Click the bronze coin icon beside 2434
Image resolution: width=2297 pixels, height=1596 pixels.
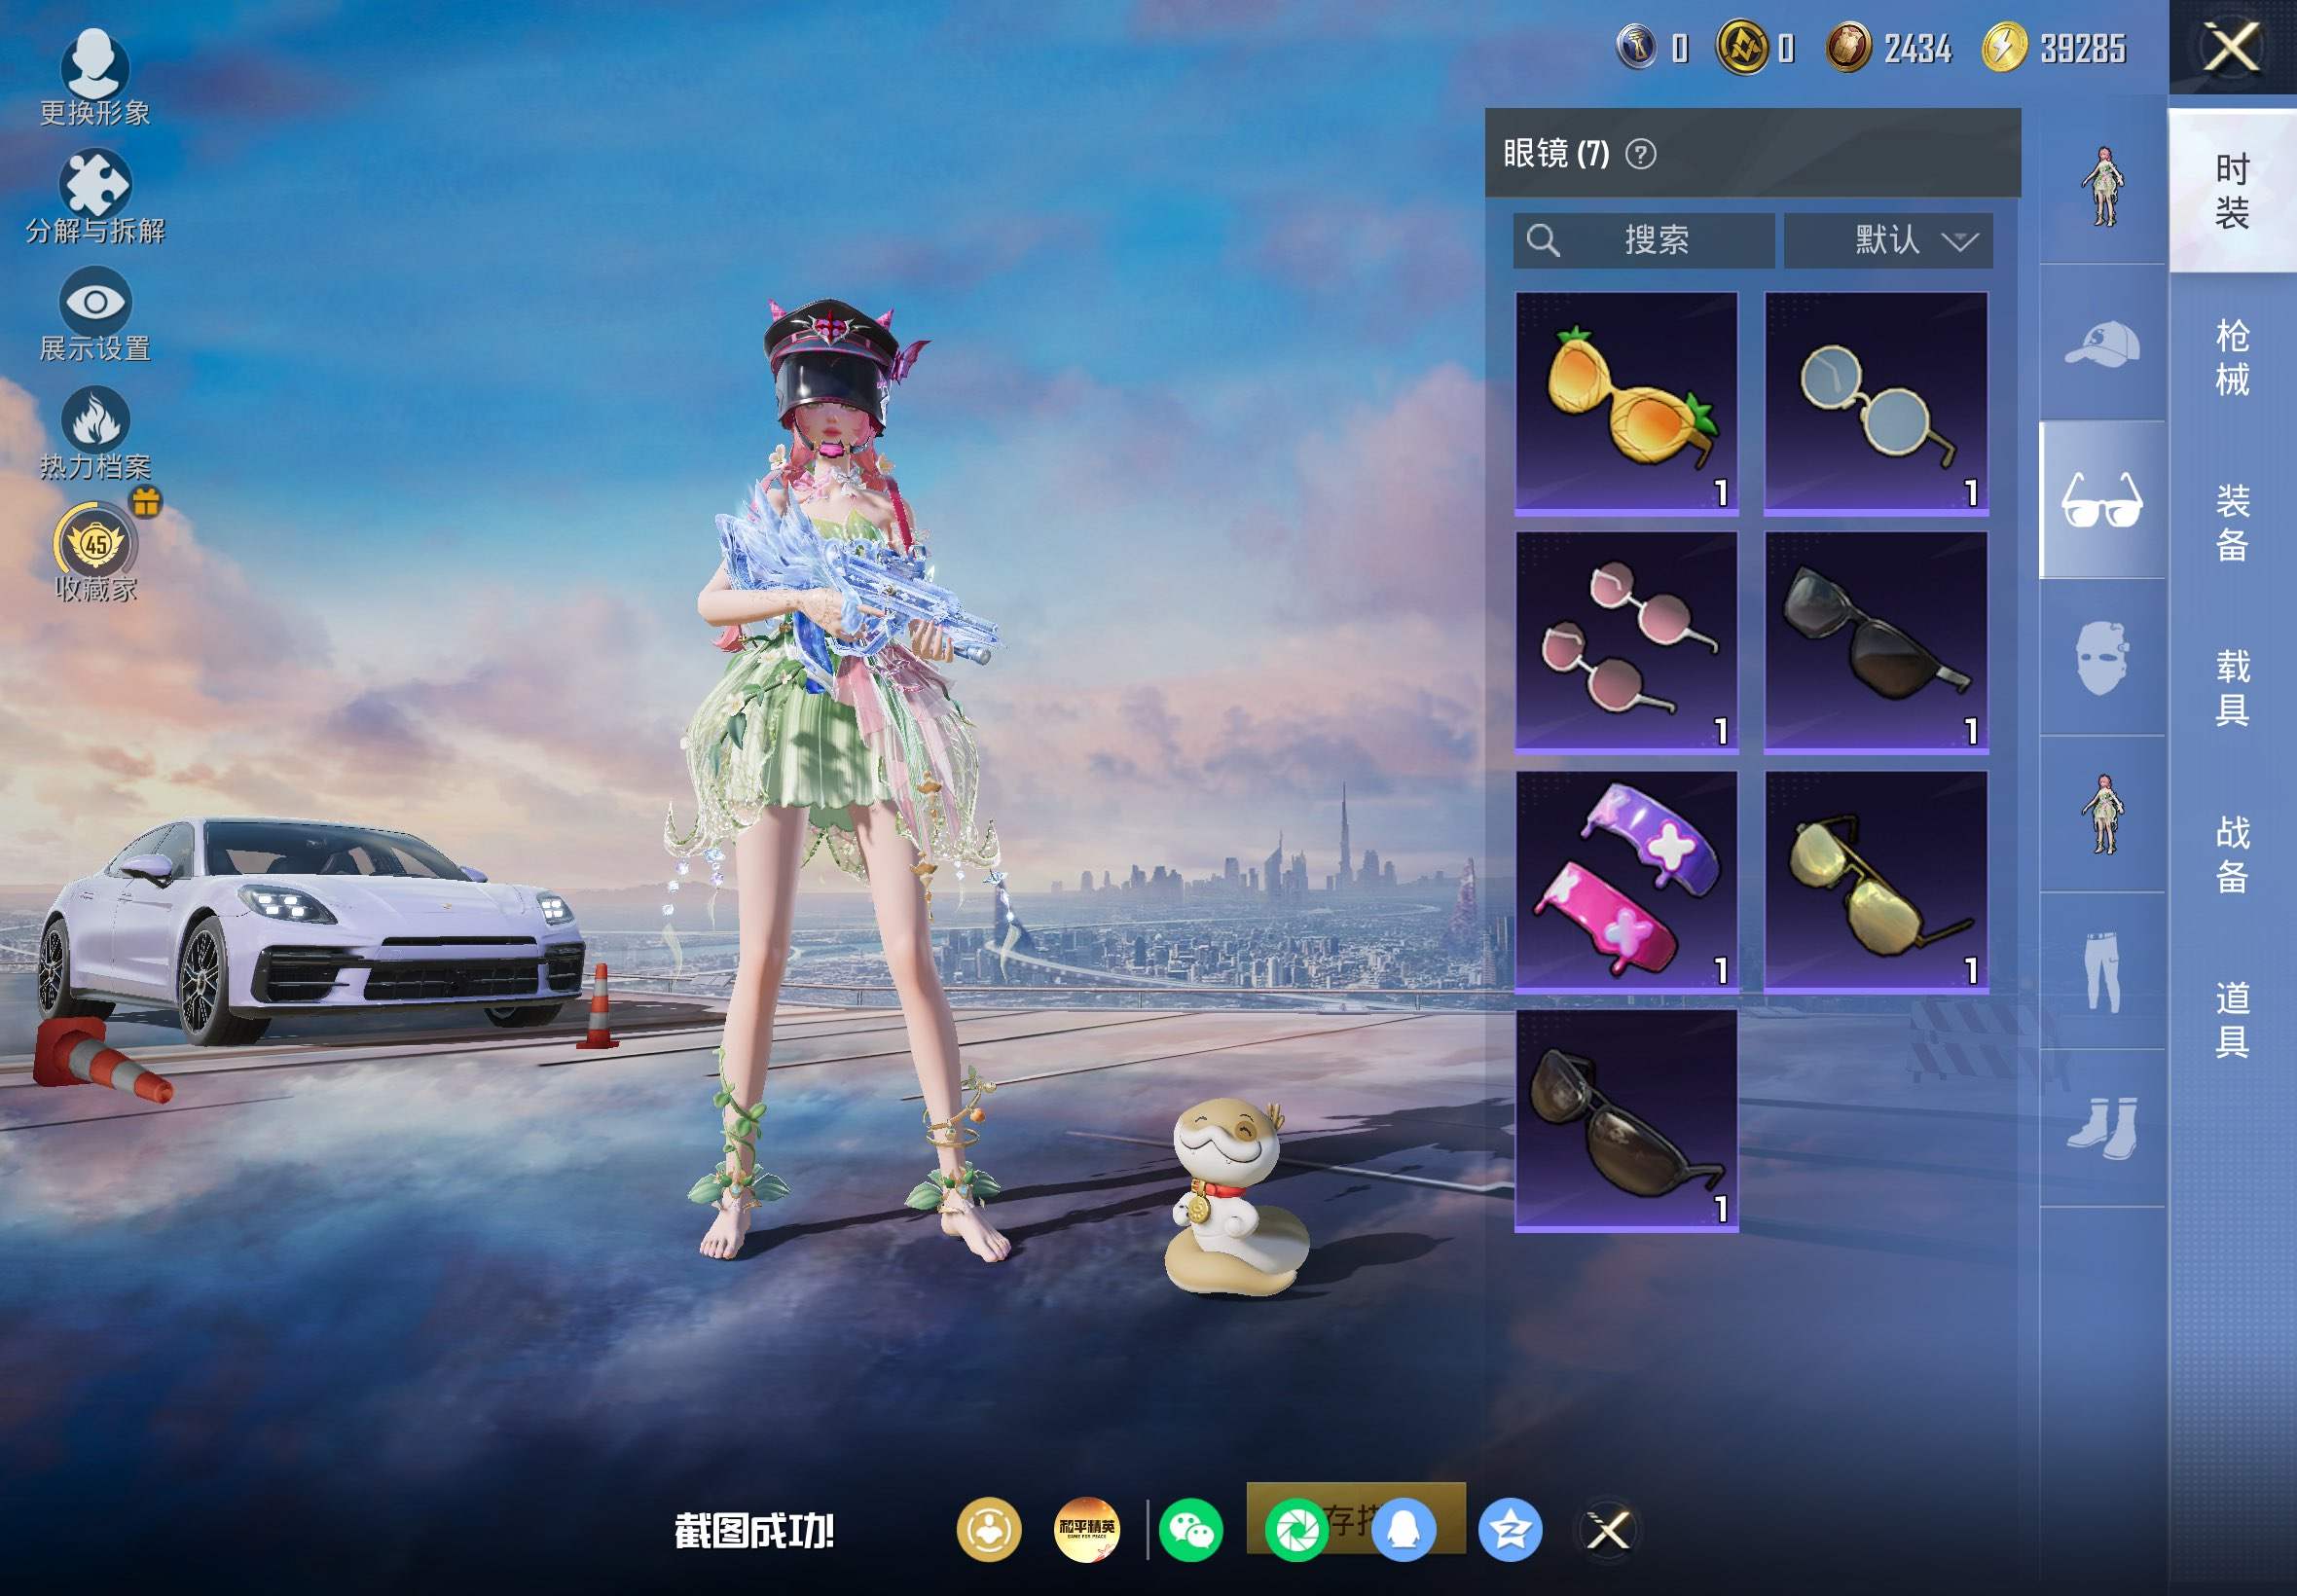click(1849, 48)
